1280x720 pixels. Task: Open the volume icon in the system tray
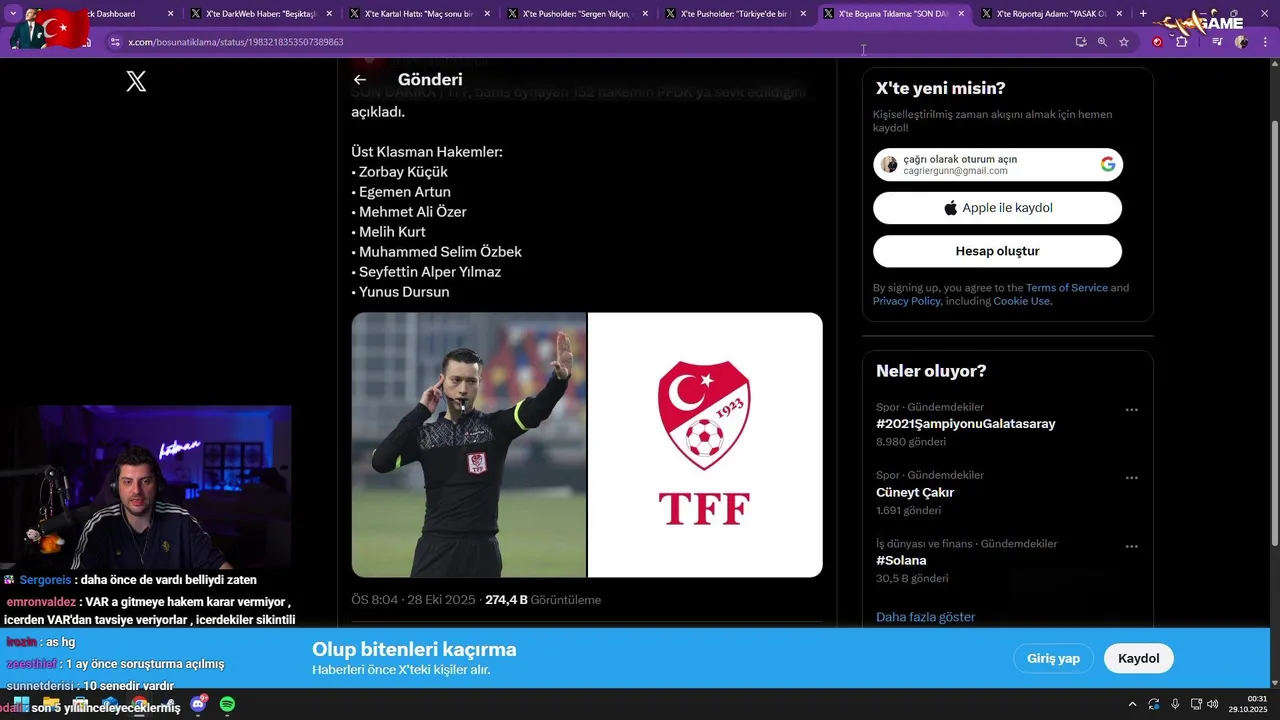point(1212,704)
